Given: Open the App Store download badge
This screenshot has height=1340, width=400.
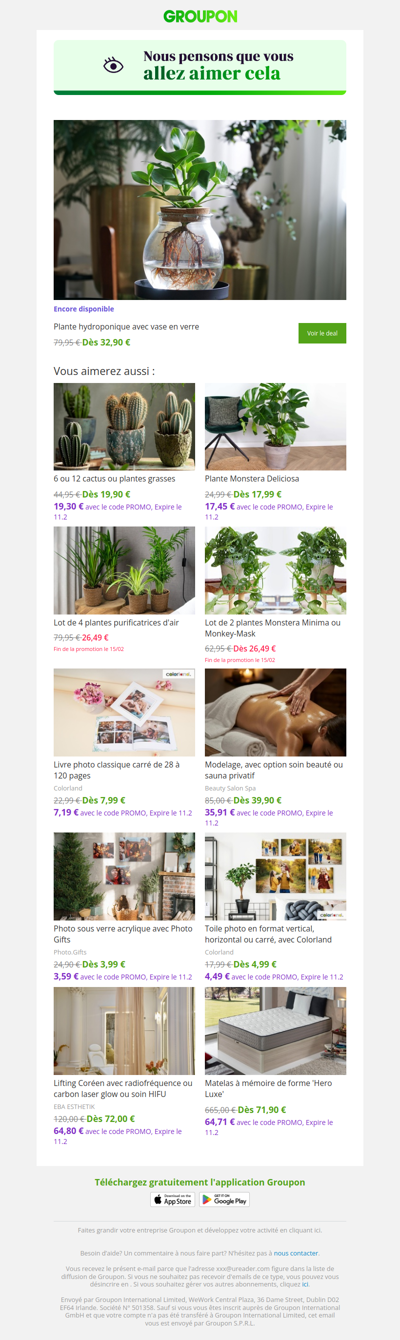Looking at the screenshot, I should point(172,1199).
